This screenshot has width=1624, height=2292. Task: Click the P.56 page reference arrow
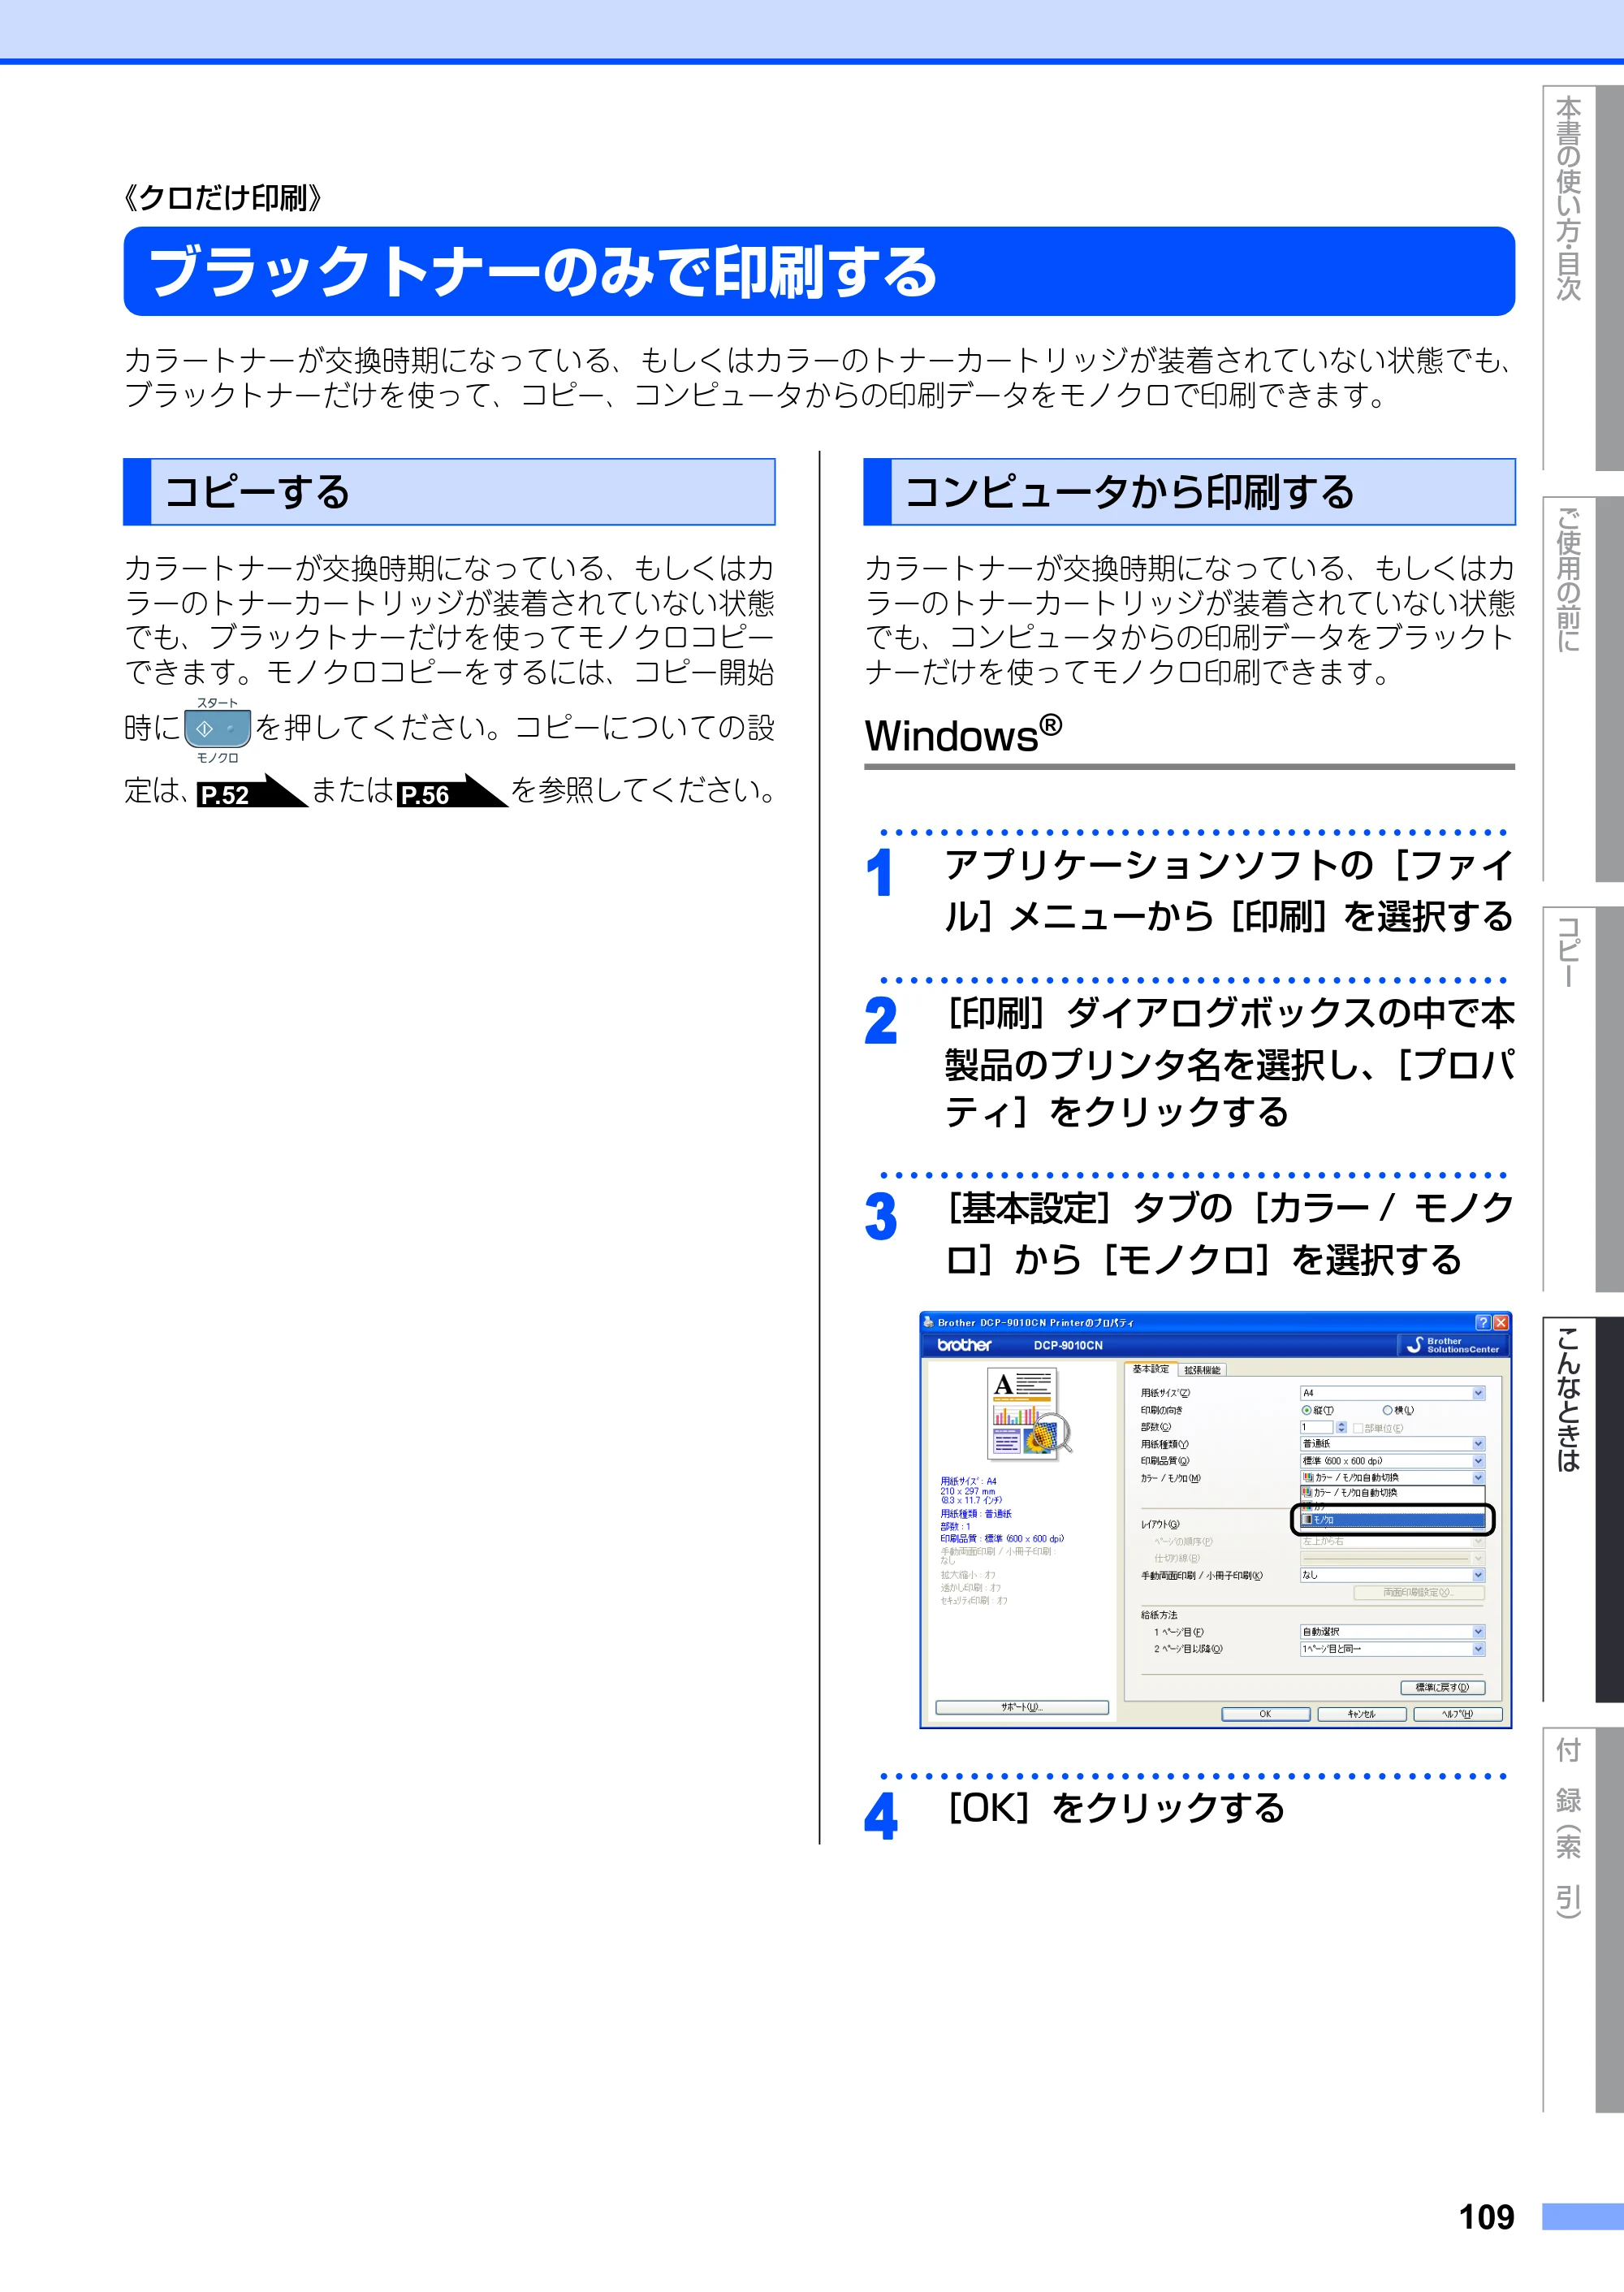[x=452, y=792]
